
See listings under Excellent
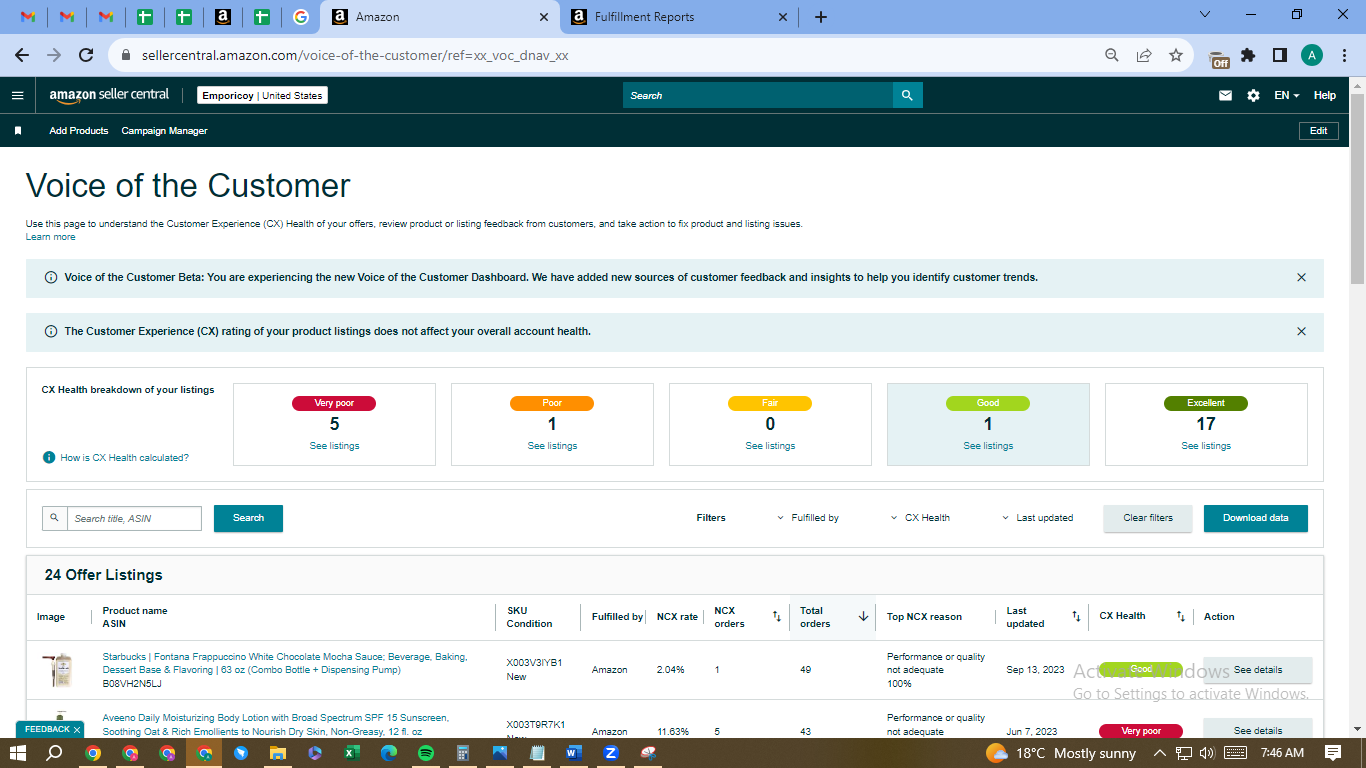(x=1206, y=446)
